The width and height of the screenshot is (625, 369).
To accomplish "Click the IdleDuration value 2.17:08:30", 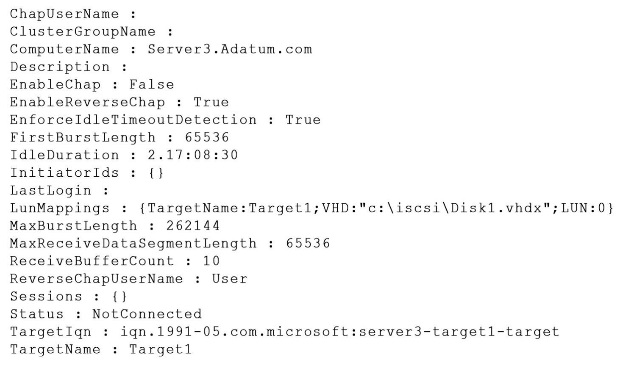I will (x=193, y=155).
